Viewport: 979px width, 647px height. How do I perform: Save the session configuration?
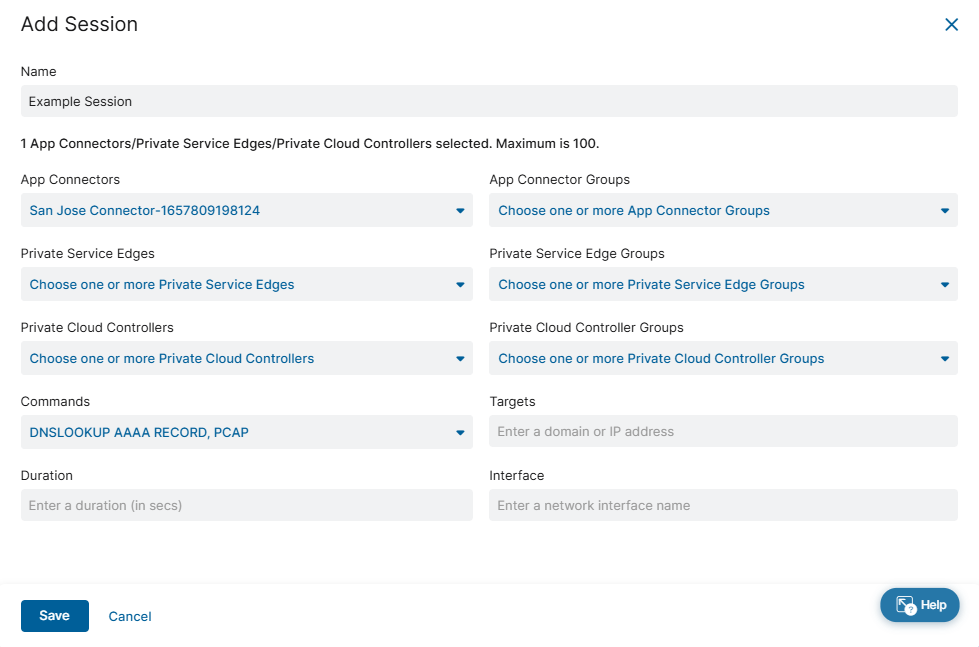pyautogui.click(x=54, y=616)
